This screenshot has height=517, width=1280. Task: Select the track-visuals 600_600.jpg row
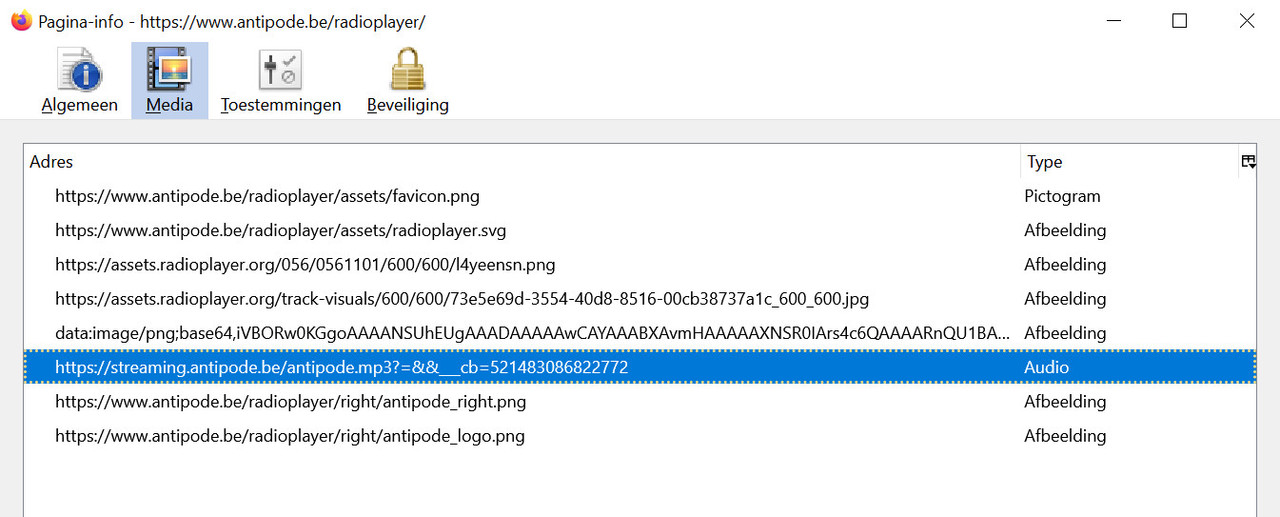[x=640, y=298]
